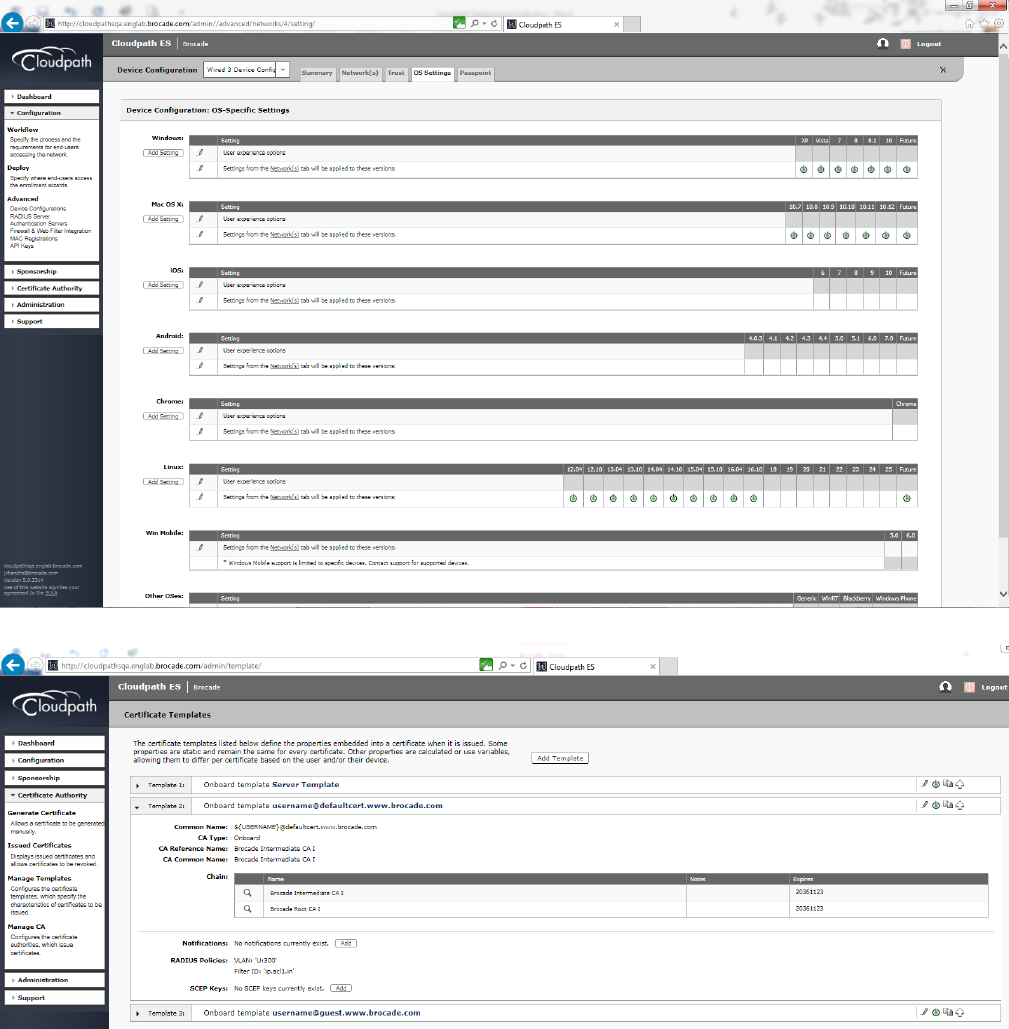
Task: Click down arrow of top window scrollbar
Action: (1003, 594)
